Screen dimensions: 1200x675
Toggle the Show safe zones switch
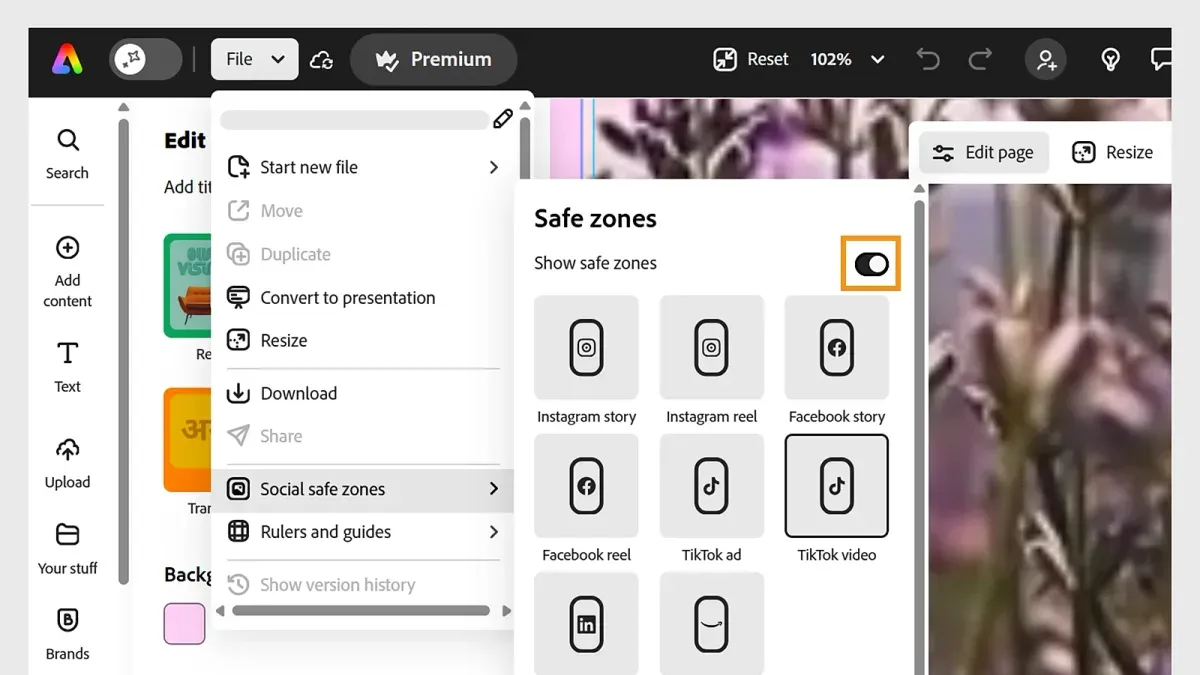[x=871, y=264]
